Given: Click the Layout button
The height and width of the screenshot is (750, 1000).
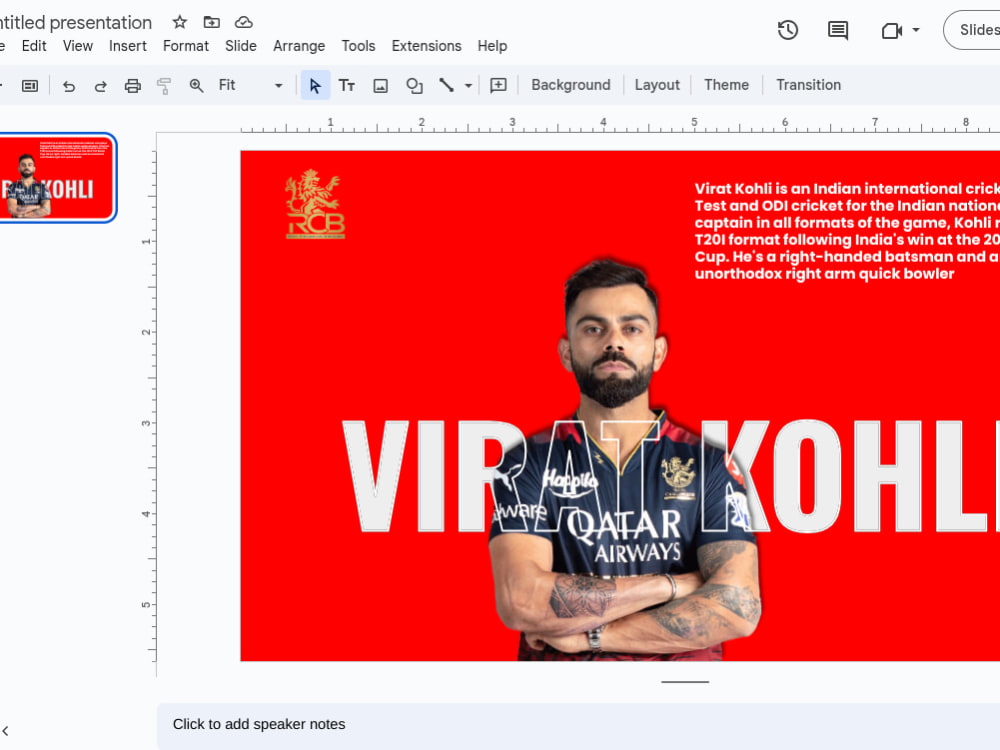Looking at the screenshot, I should [x=657, y=85].
